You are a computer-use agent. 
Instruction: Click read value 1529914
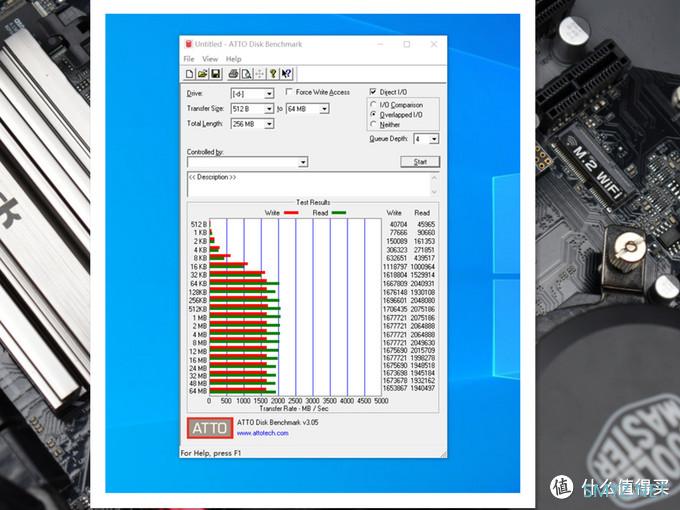[423, 275]
